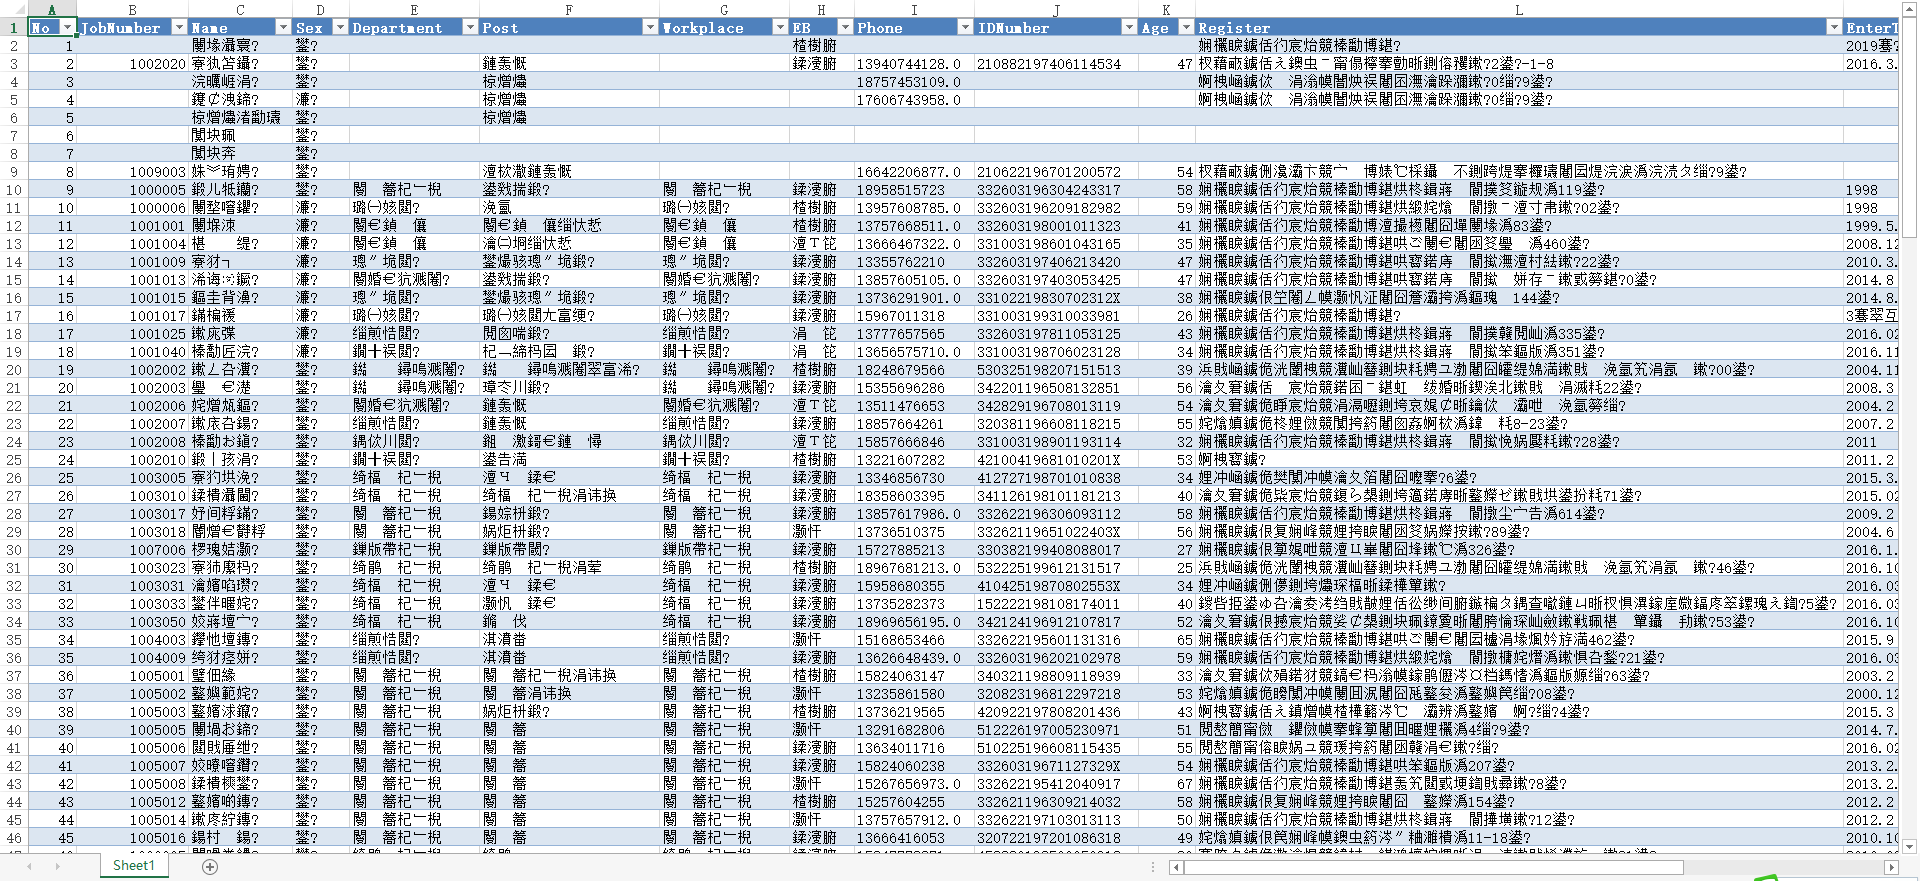Image resolution: width=1920 pixels, height=881 pixels.
Task: Select column F header
Action: click(x=569, y=9)
